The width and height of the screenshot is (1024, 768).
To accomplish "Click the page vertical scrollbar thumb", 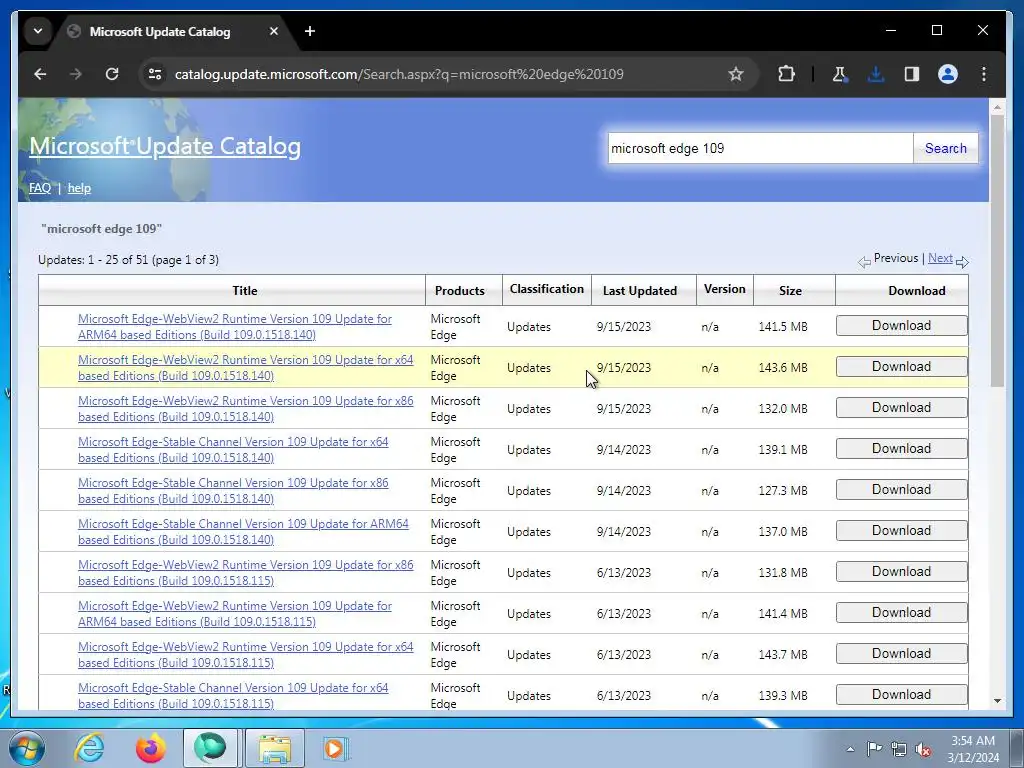I will pos(997,251).
